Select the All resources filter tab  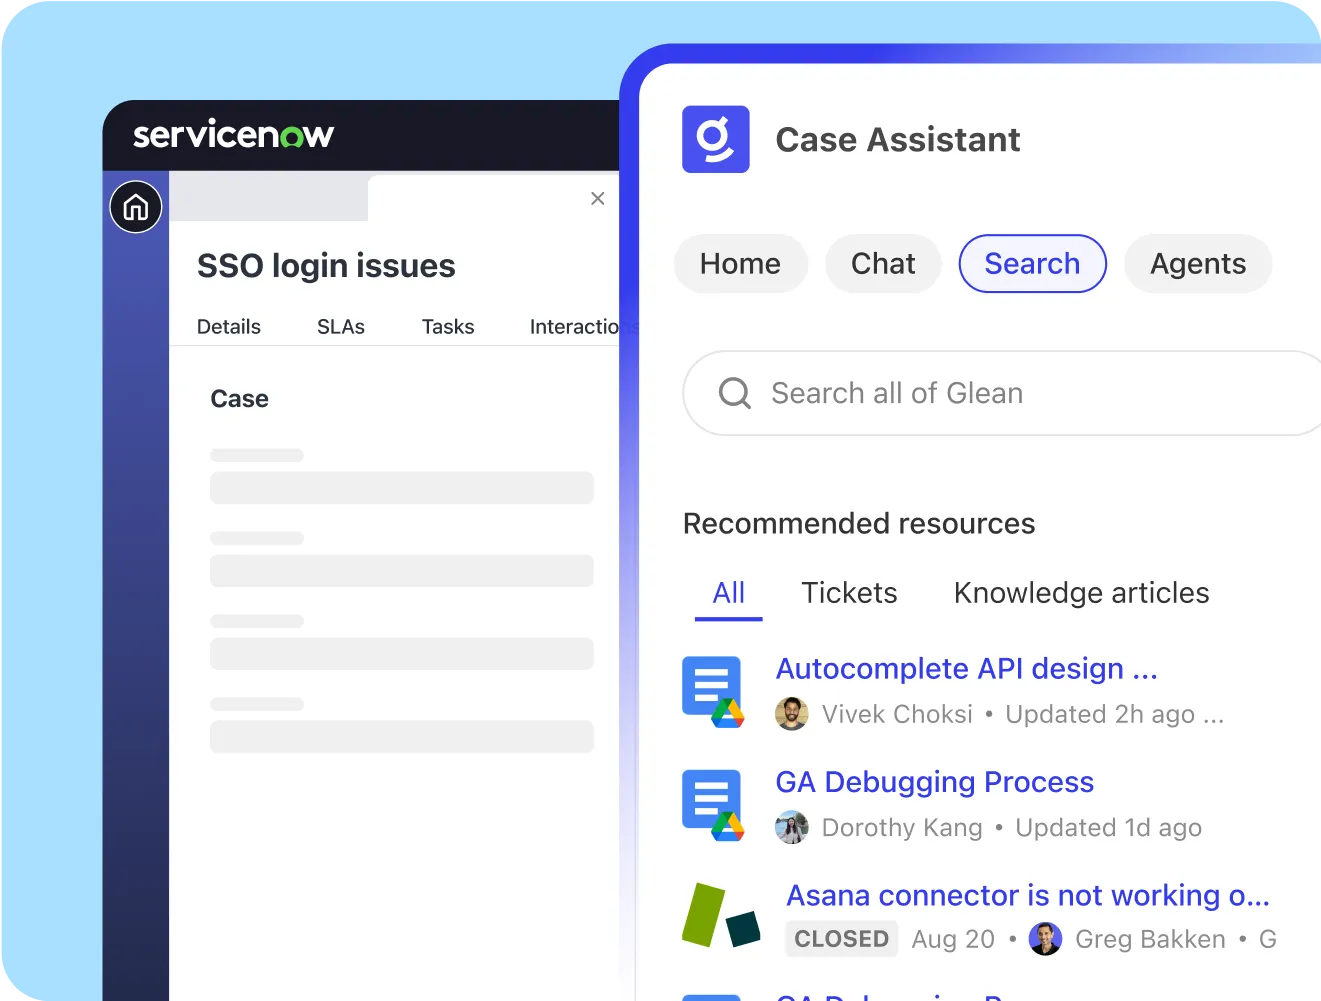729,594
